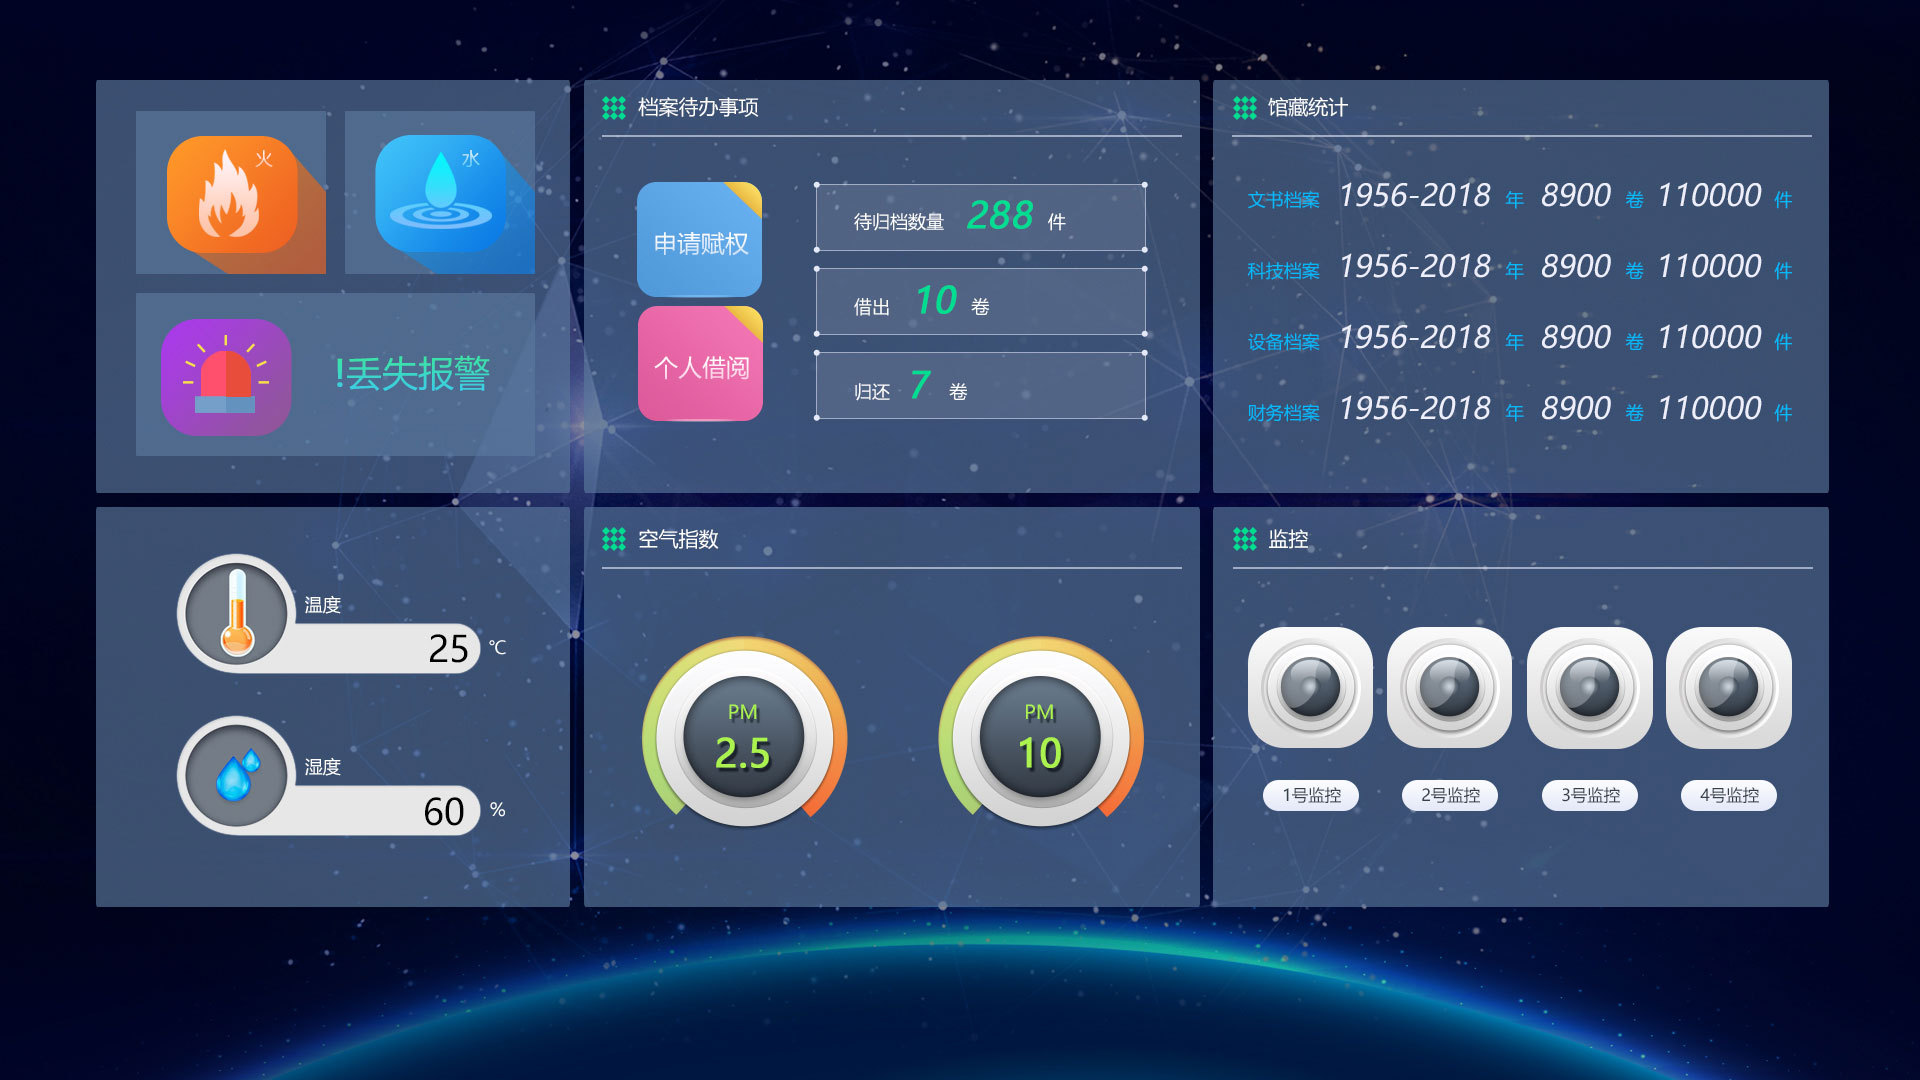This screenshot has height=1080, width=1920.
Task: Open the 文书档案 row label
Action: click(x=1283, y=200)
